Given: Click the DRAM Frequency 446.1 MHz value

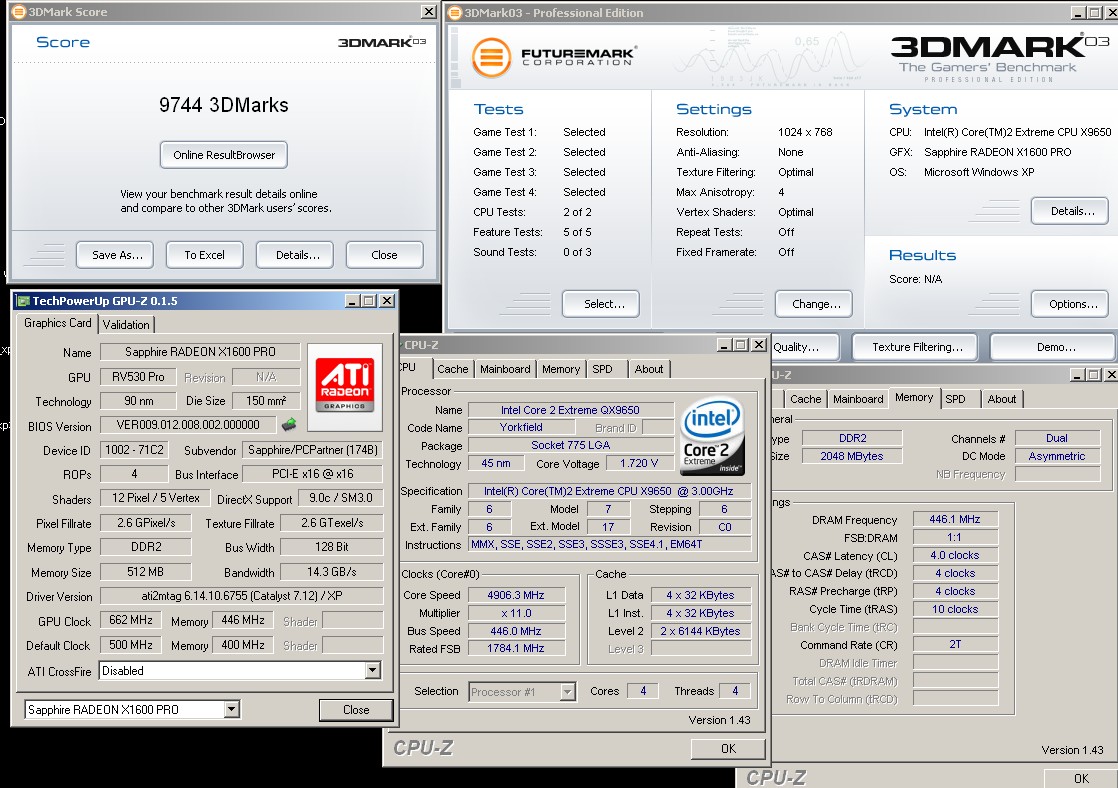Looking at the screenshot, I should tap(955, 519).
